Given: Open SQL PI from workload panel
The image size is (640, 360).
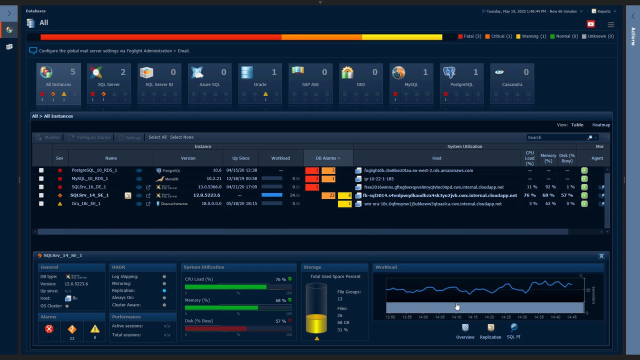Looking at the screenshot, I should coord(513,331).
